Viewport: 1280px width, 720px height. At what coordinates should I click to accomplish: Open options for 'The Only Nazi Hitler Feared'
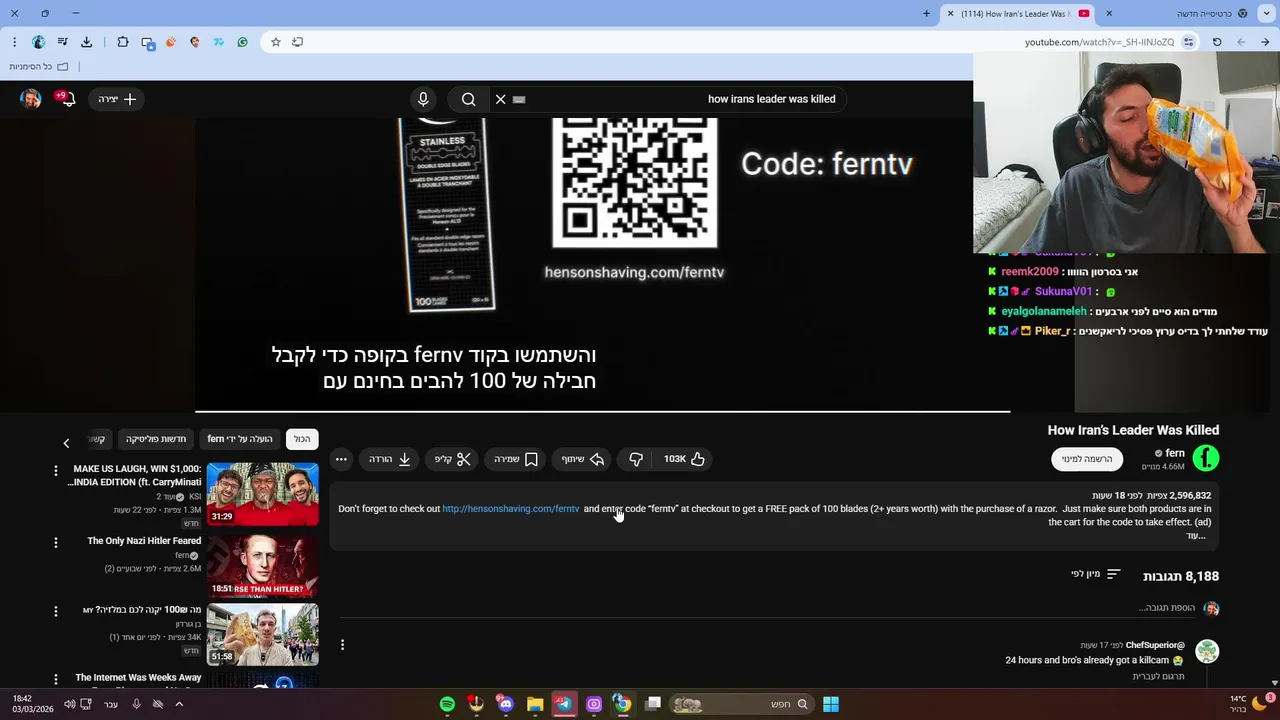pos(56,542)
